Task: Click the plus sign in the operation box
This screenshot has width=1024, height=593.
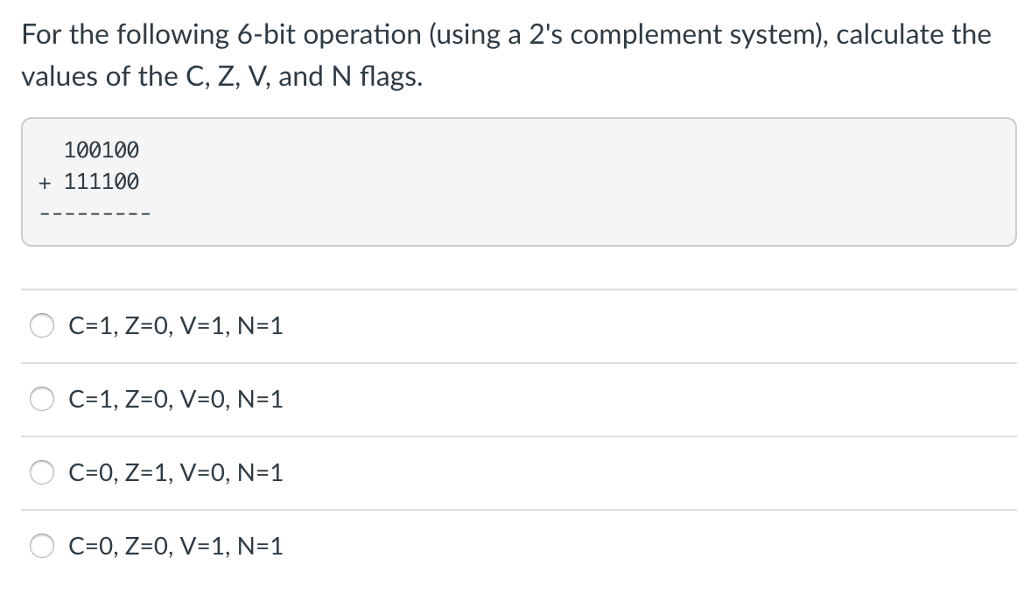Action: click(43, 182)
